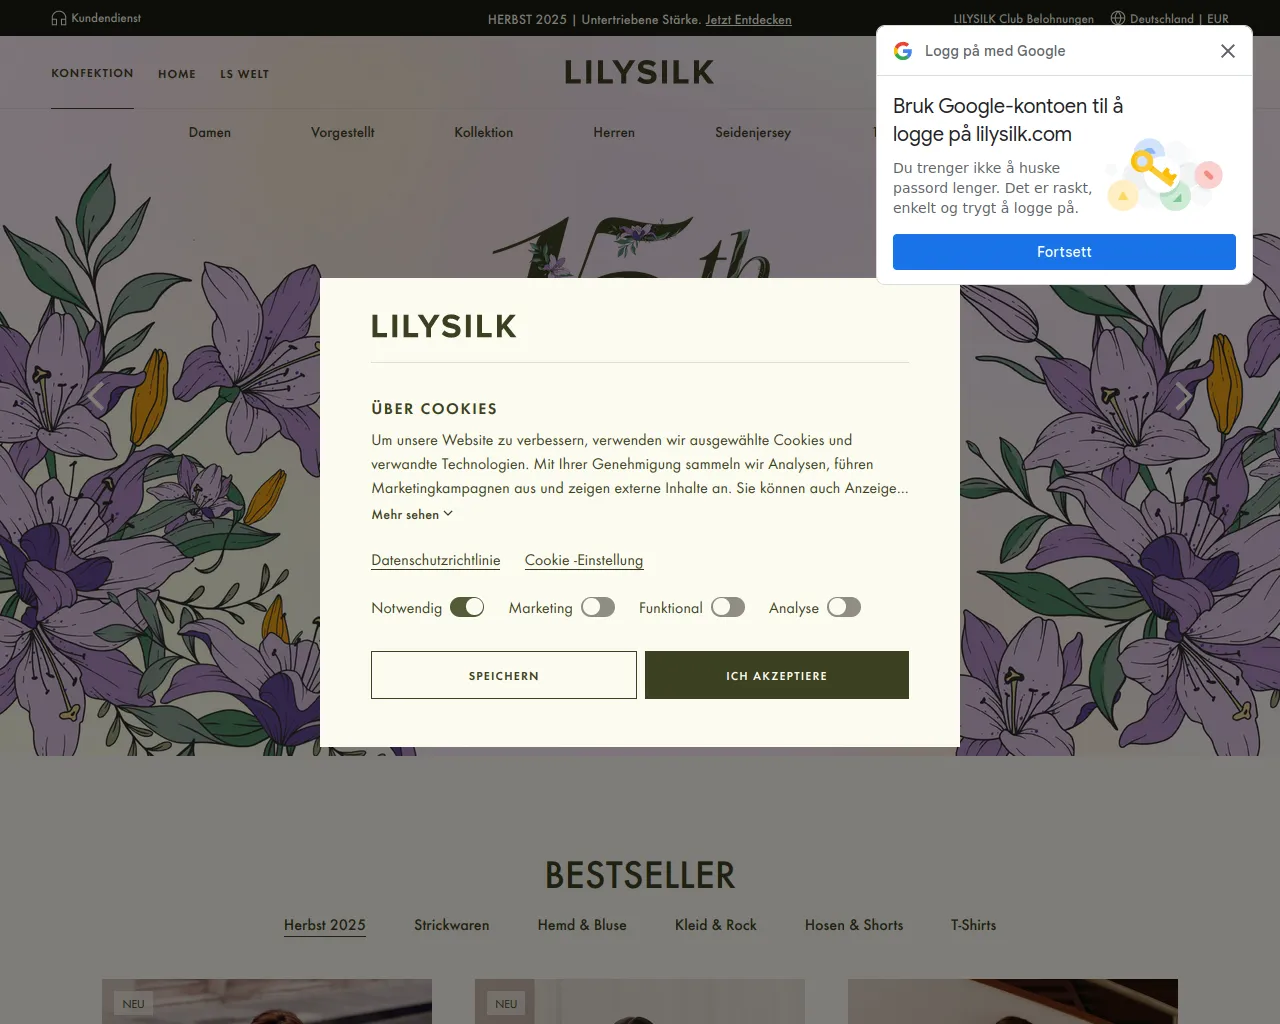Toggle the Notwendig cookie switch
Screen dimensions: 1280x1024
[467, 607]
